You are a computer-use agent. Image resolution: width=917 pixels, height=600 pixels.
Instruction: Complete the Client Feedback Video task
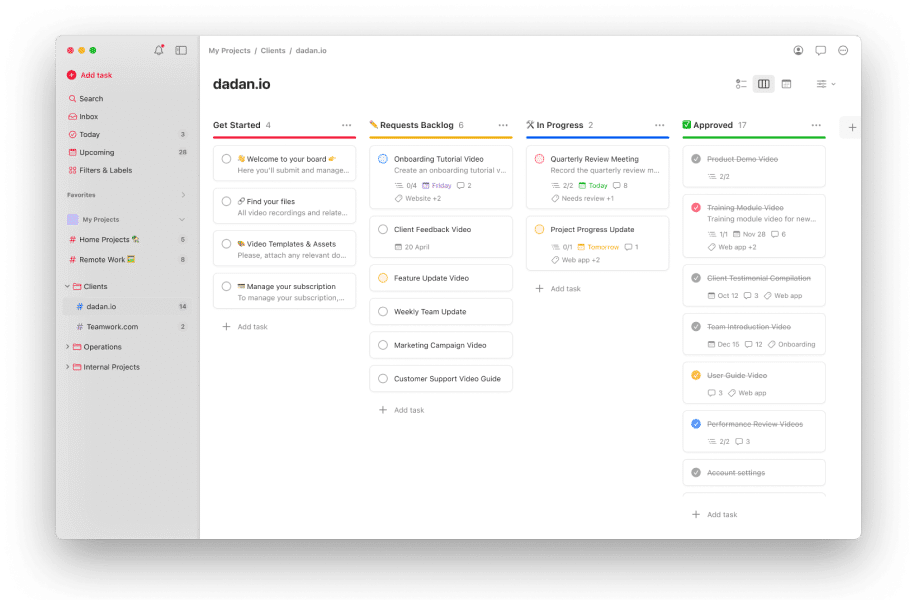click(x=382, y=230)
